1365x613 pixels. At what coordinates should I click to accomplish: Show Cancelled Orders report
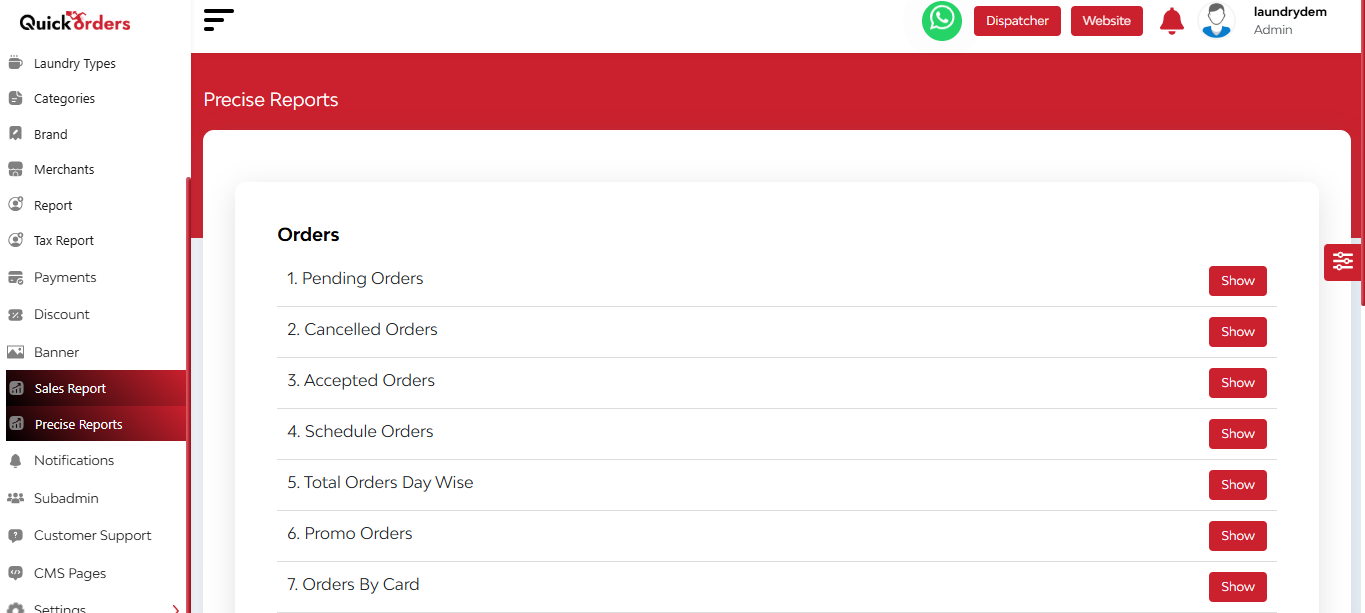point(1237,332)
